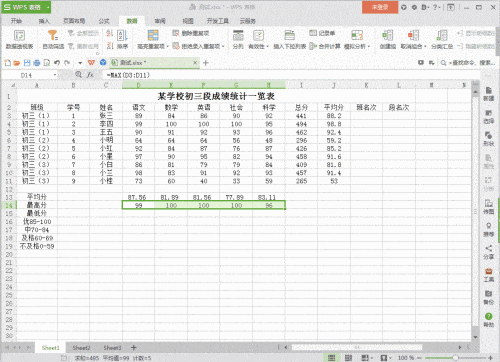The width and height of the screenshot is (500, 362).
Task: Open 帮助 help in the right sidebar
Action: [489, 320]
